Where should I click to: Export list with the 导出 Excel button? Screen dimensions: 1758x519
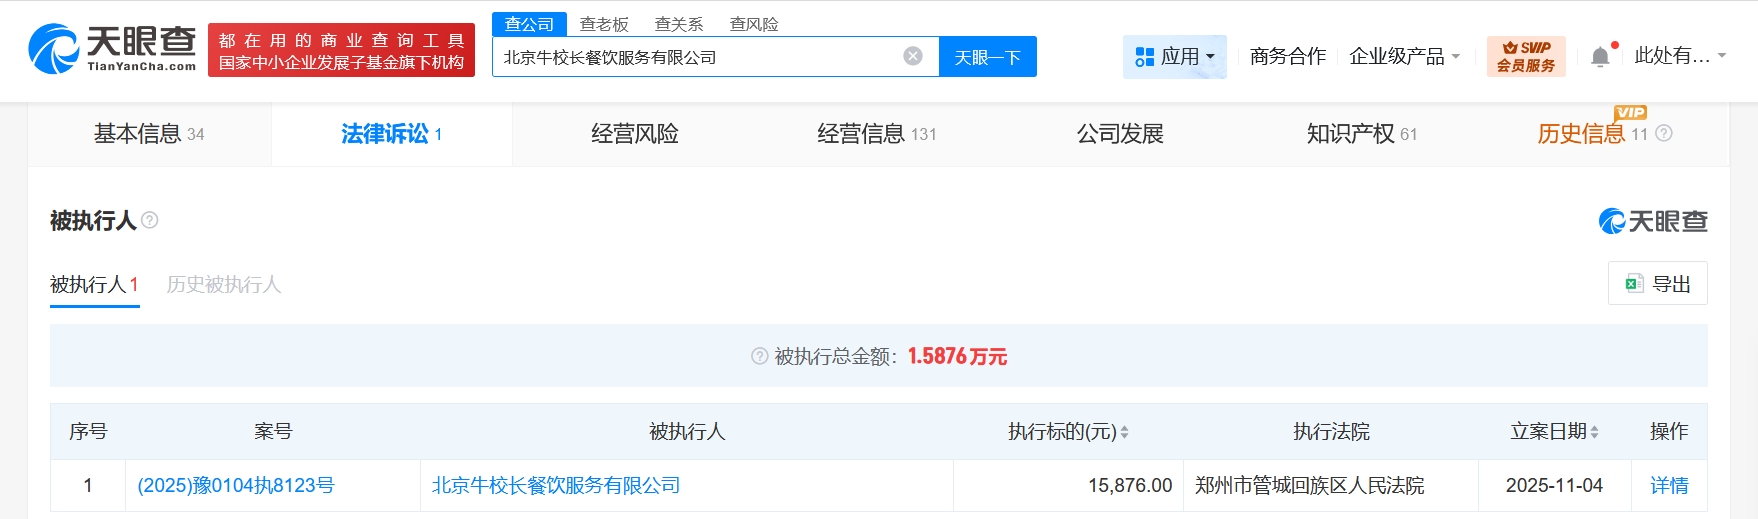(1657, 283)
